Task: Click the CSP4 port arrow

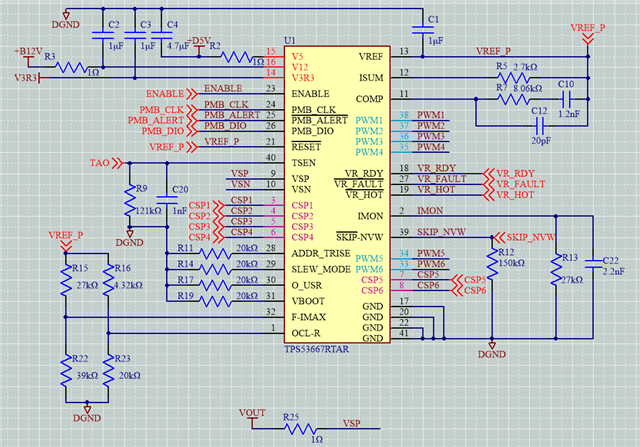Action: click(x=218, y=237)
